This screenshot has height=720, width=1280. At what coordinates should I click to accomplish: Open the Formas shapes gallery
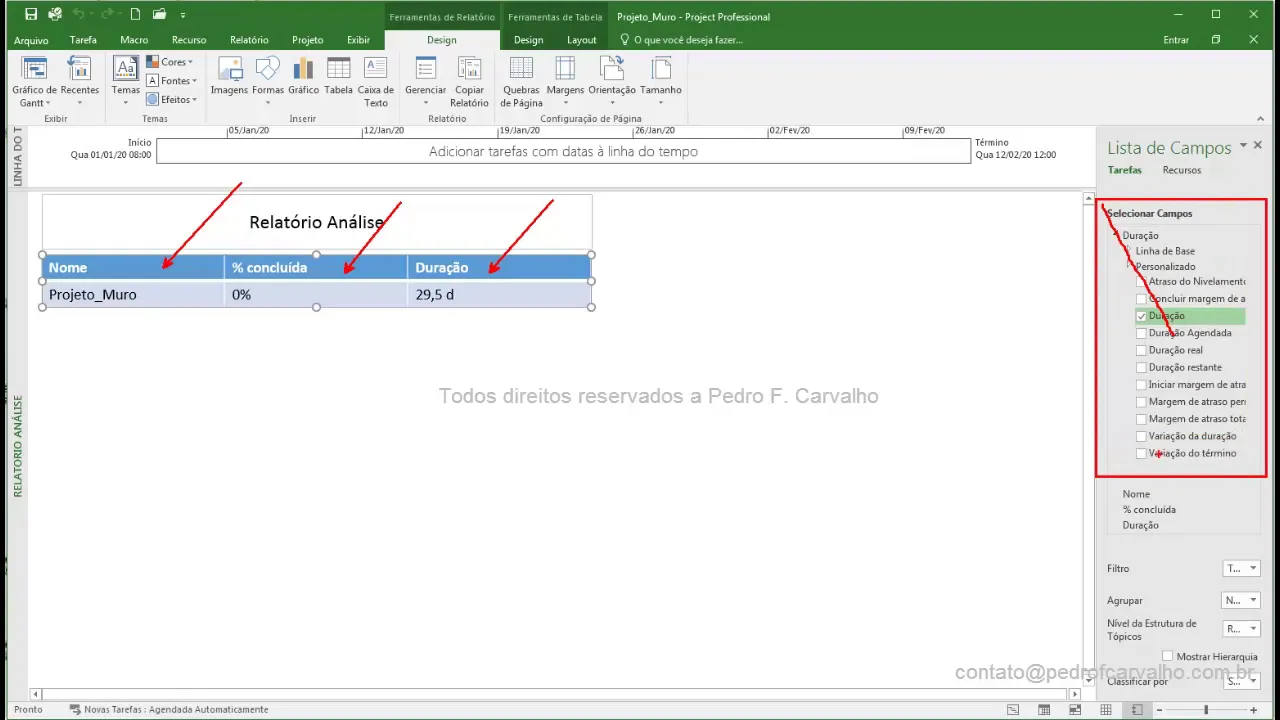(x=268, y=82)
